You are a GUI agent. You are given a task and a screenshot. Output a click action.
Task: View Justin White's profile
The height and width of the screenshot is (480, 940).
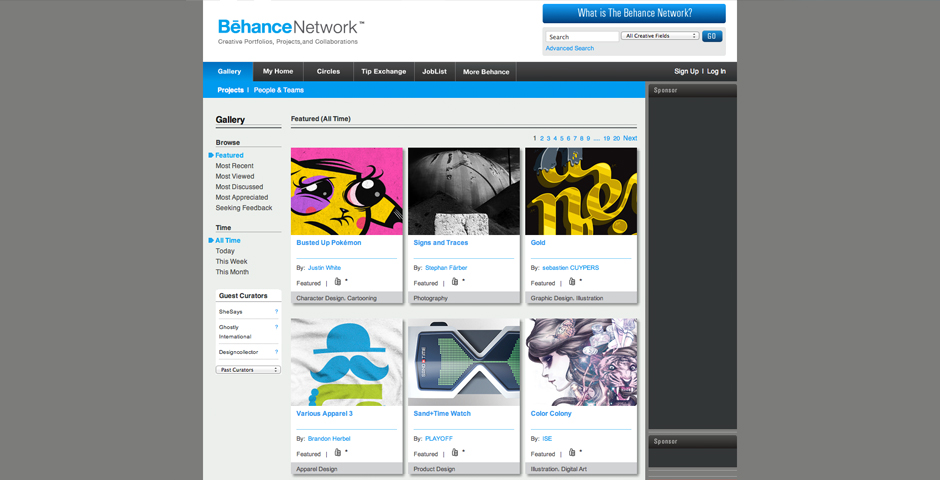(324, 268)
